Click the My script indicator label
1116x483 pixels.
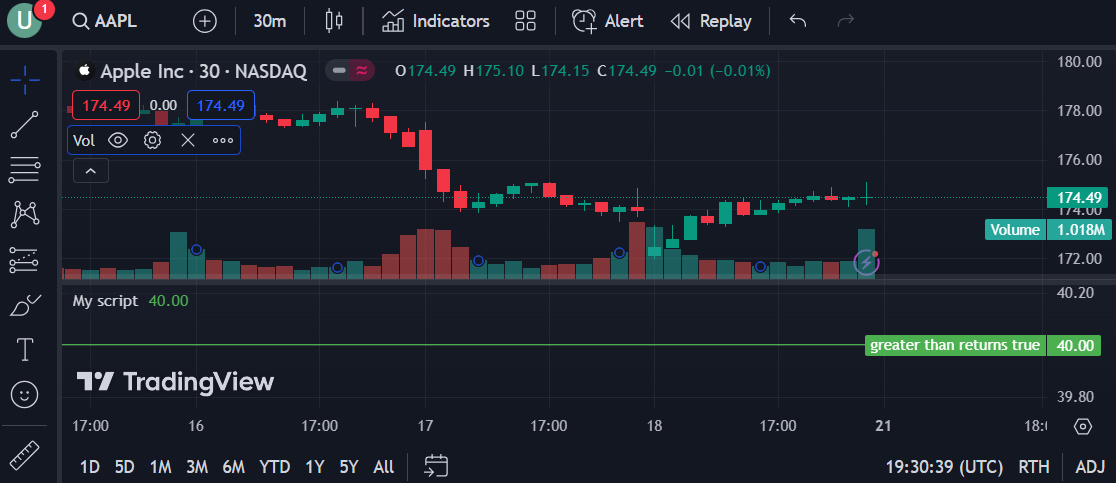(x=105, y=301)
